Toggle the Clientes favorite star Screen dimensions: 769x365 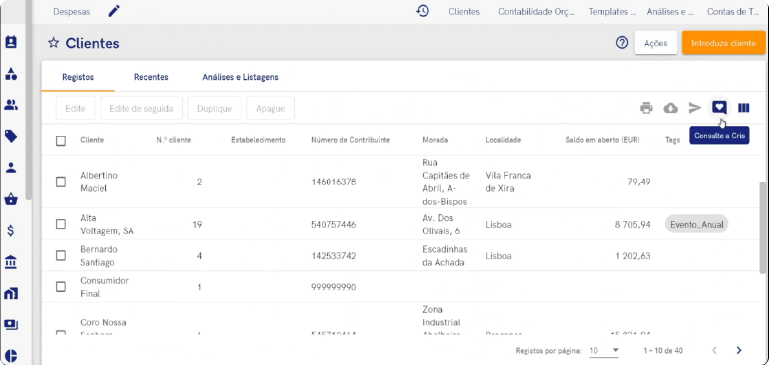pos(53,43)
